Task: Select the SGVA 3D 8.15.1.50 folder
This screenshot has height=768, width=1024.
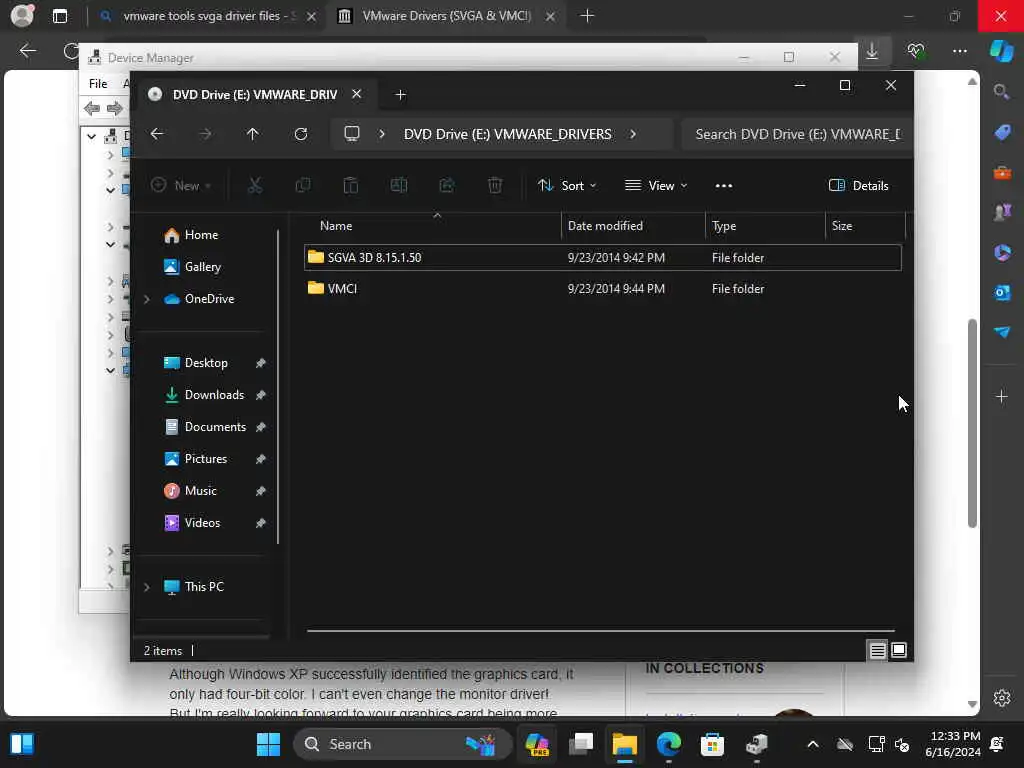Action: pyautogui.click(x=603, y=257)
